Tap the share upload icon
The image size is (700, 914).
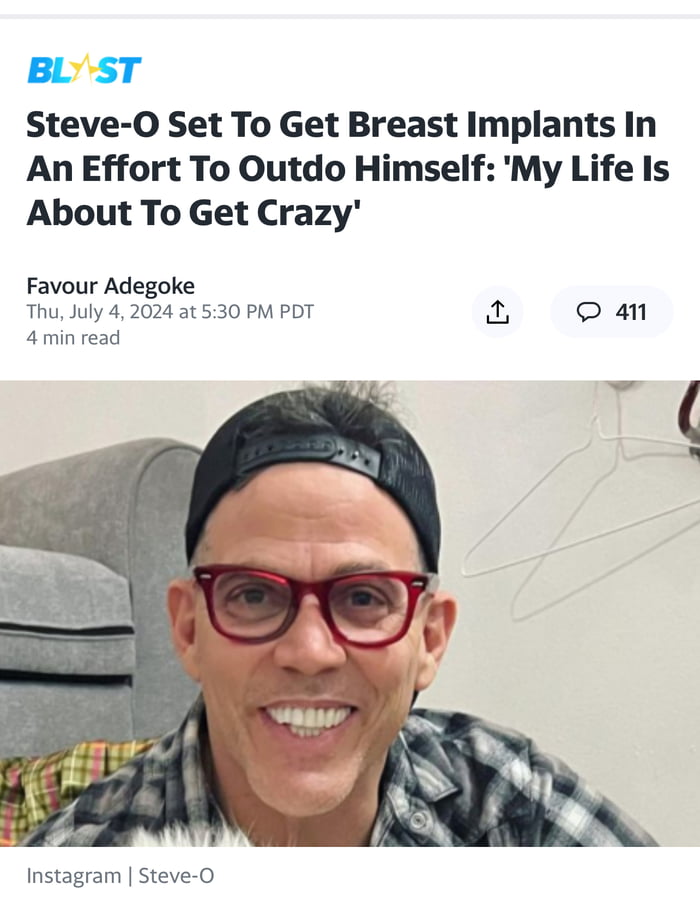497,312
